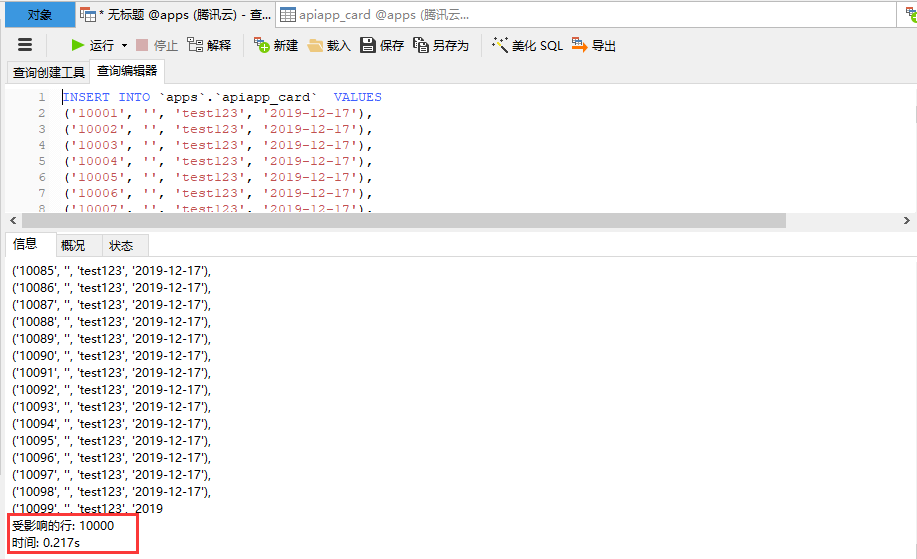
Task: Click output row '10088'
Action: pyautogui.click(x=111, y=322)
